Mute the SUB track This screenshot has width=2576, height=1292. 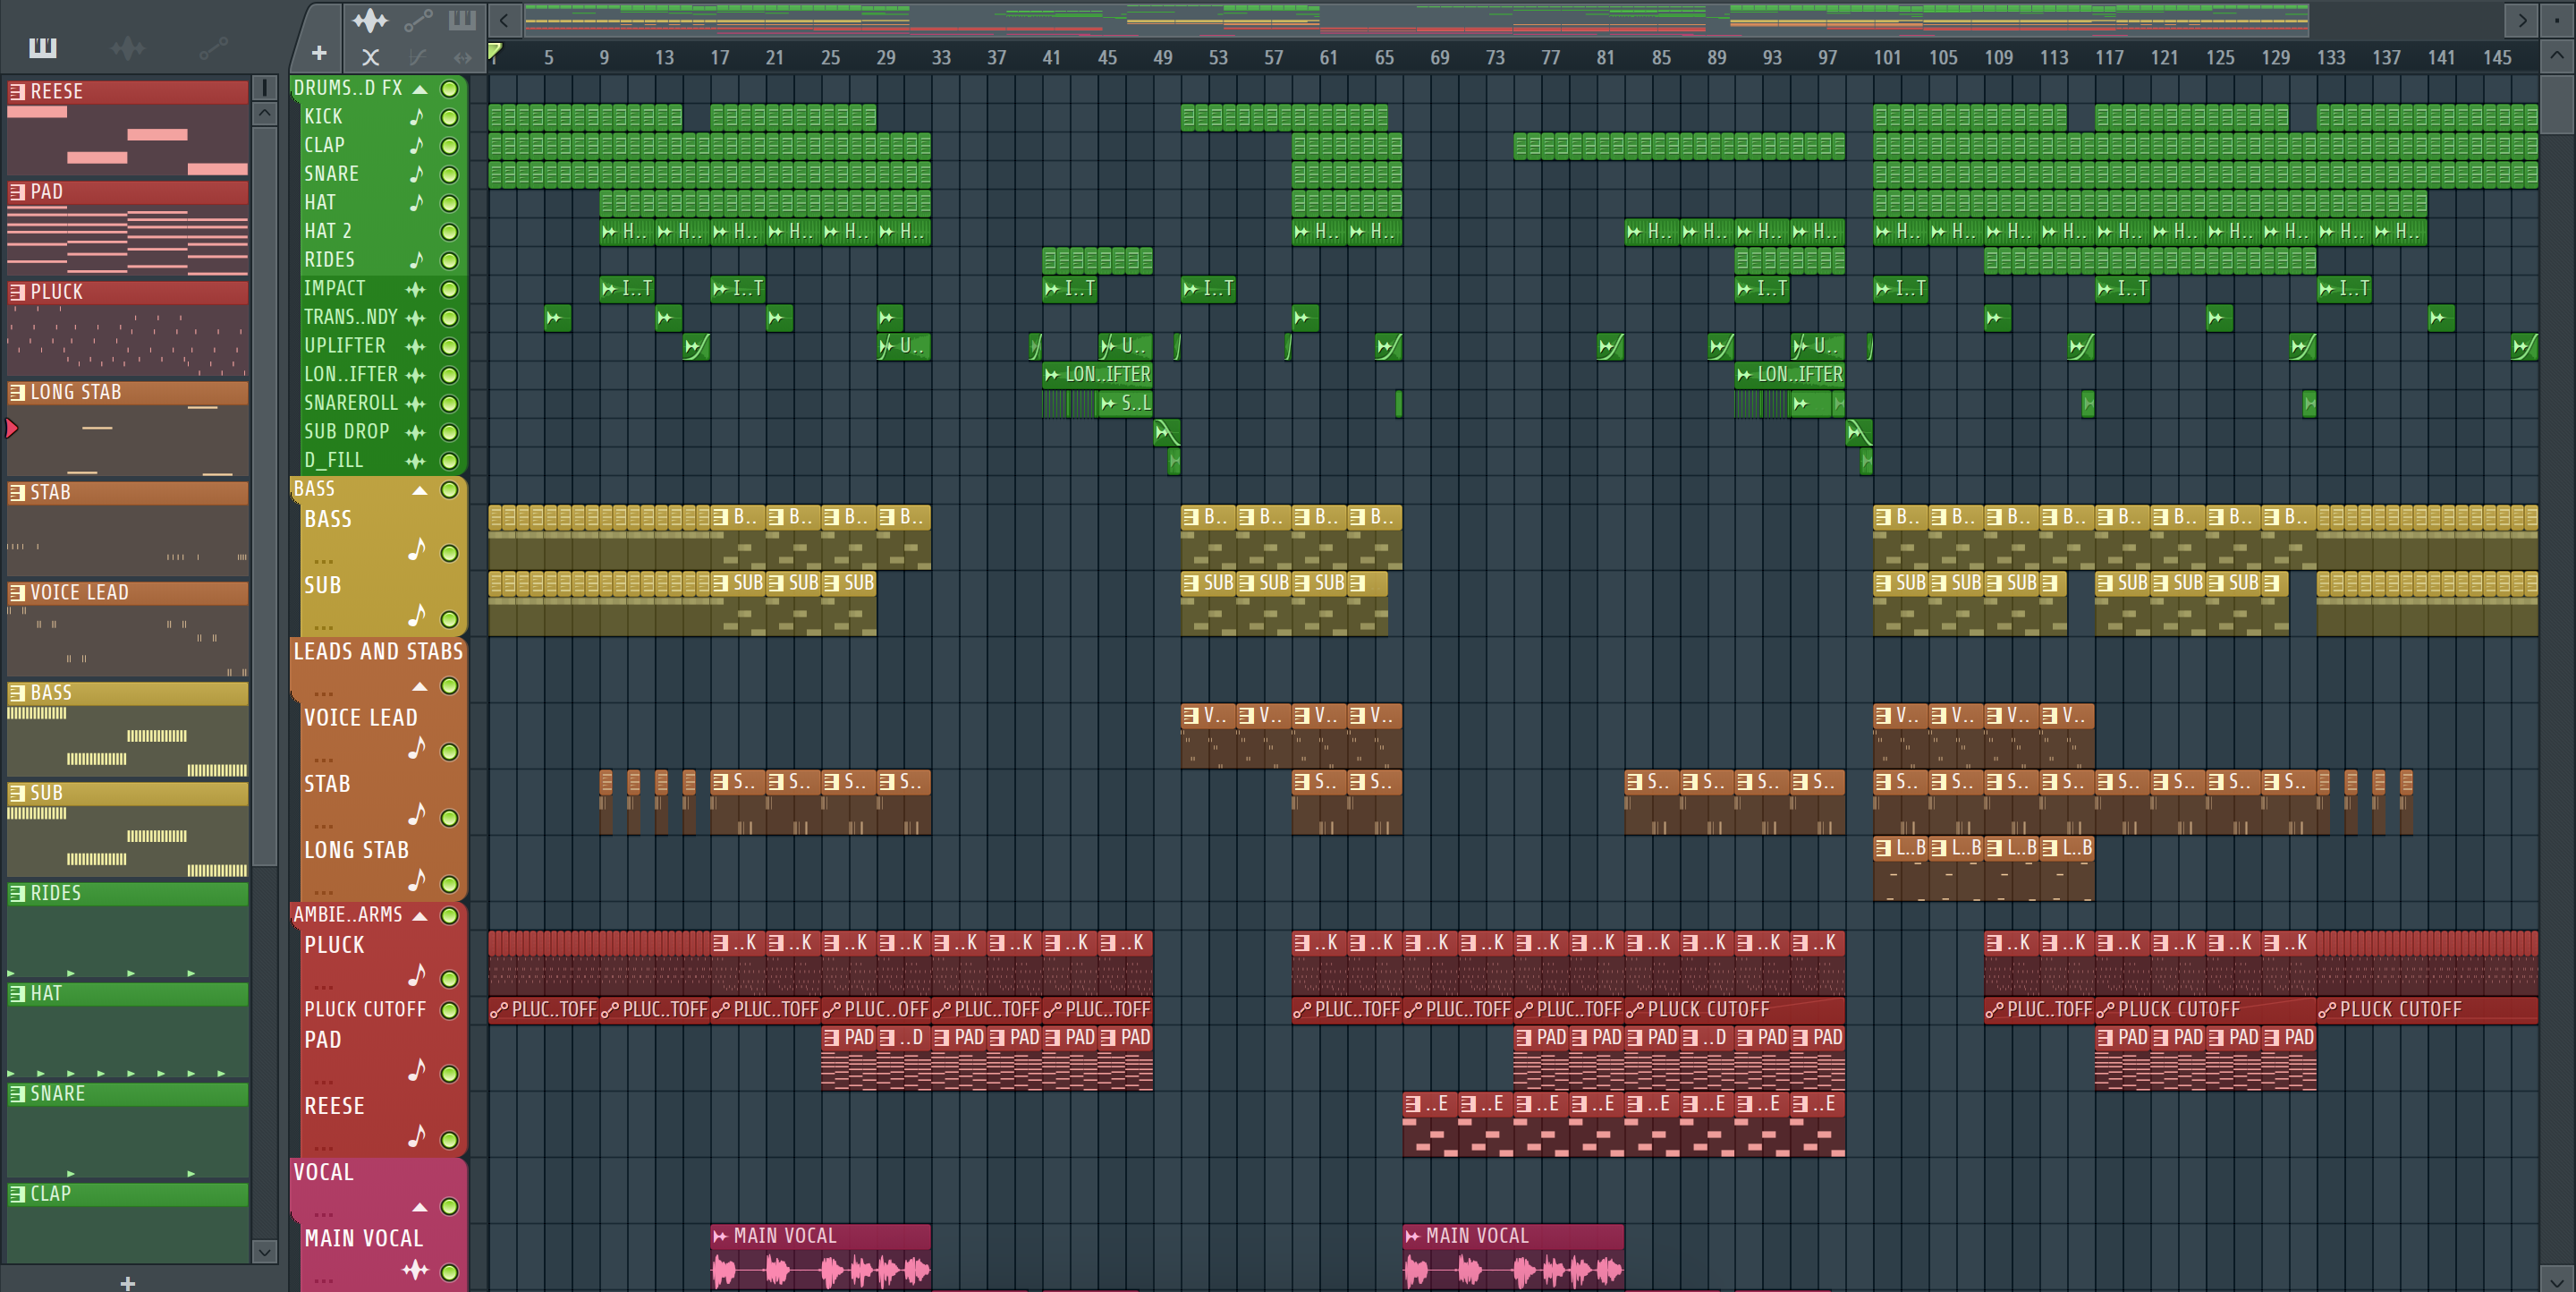(x=450, y=619)
